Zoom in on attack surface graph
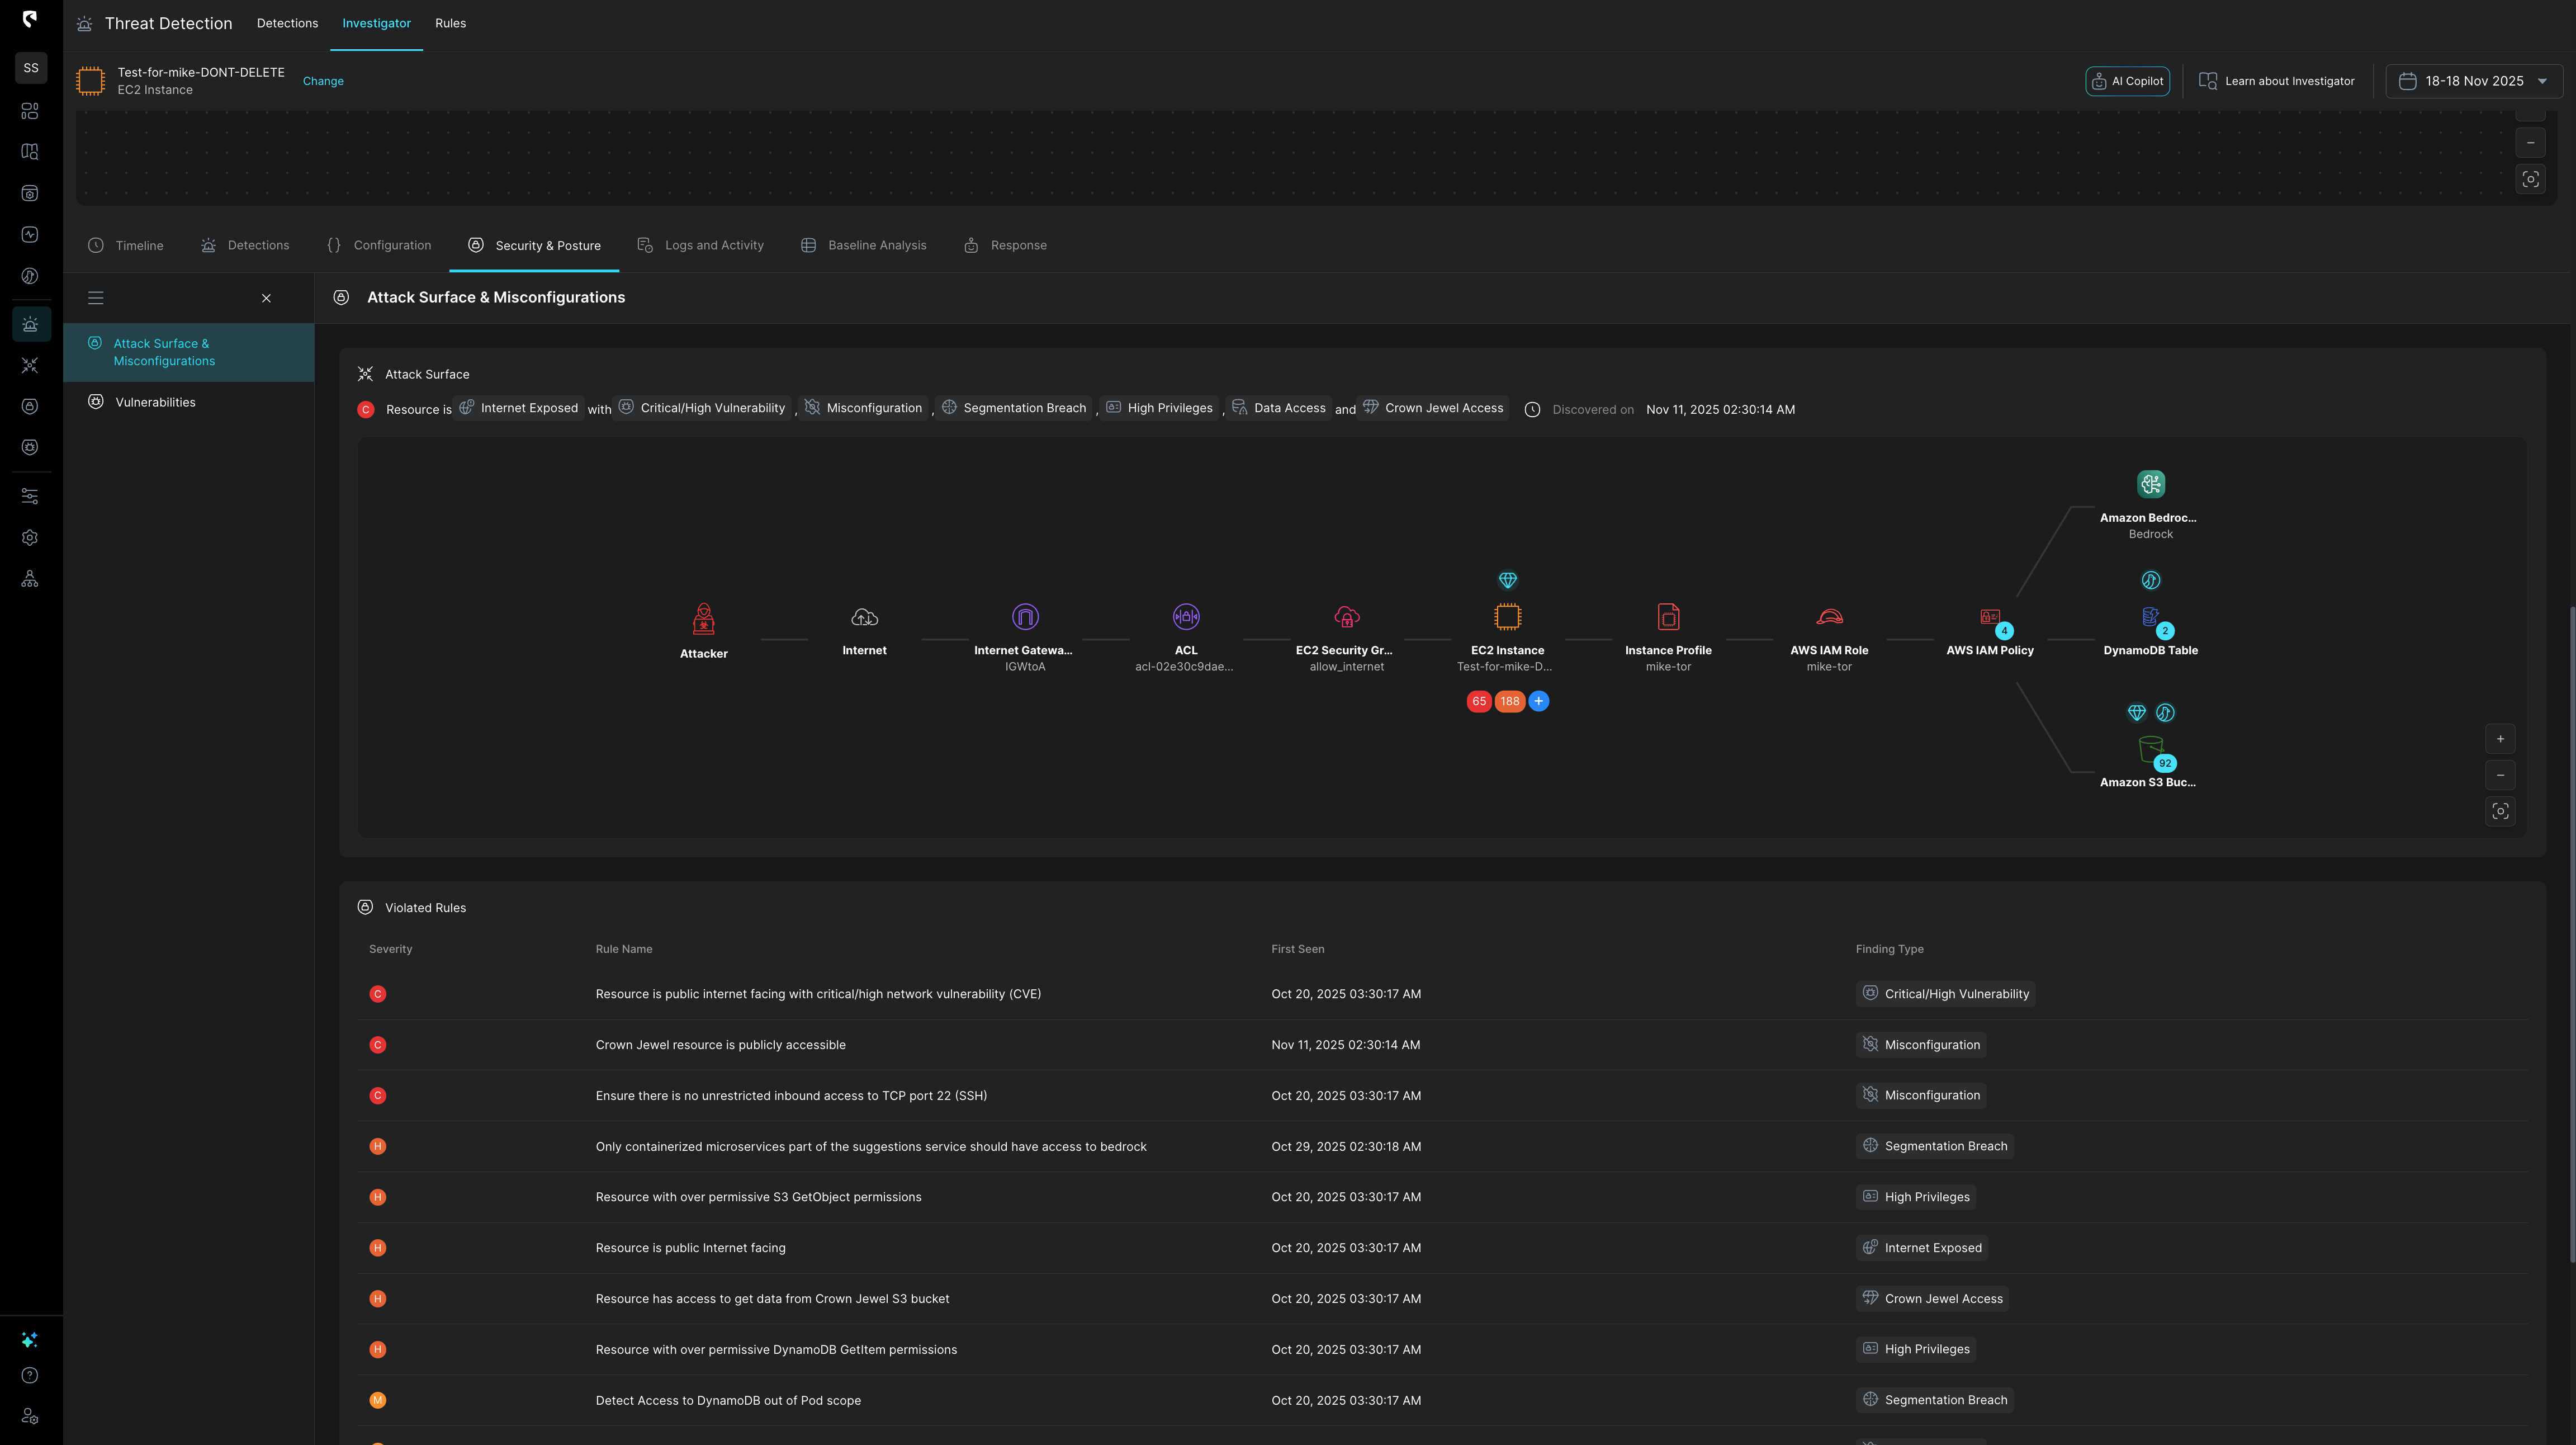This screenshot has height=1445, width=2576. tap(2500, 739)
